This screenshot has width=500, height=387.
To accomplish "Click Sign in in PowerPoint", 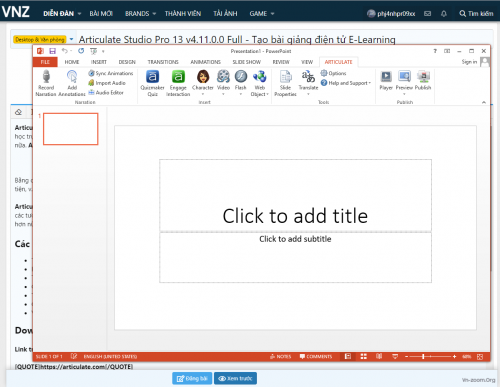I will [x=469, y=62].
